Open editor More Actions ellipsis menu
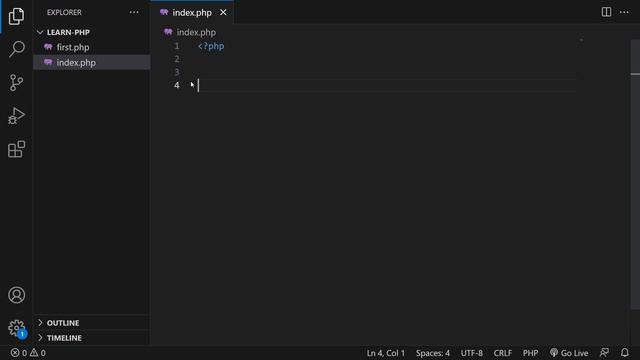The width and height of the screenshot is (640, 360). pyautogui.click(x=624, y=12)
